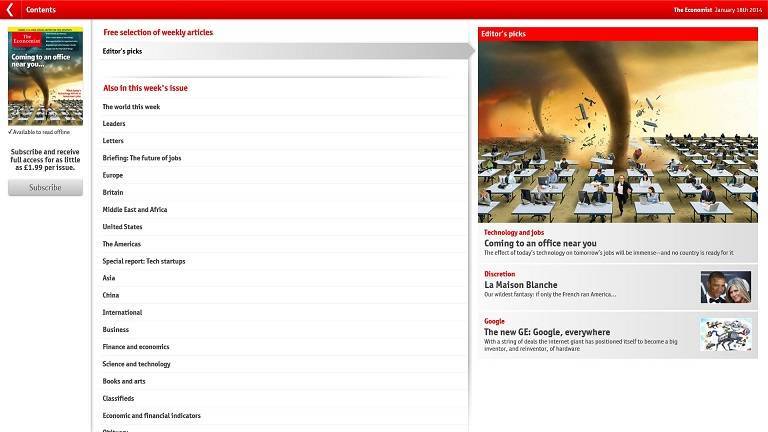This screenshot has height=432, width=768.
Task: Open Briefing: The future of jobs
Action: tap(283, 158)
